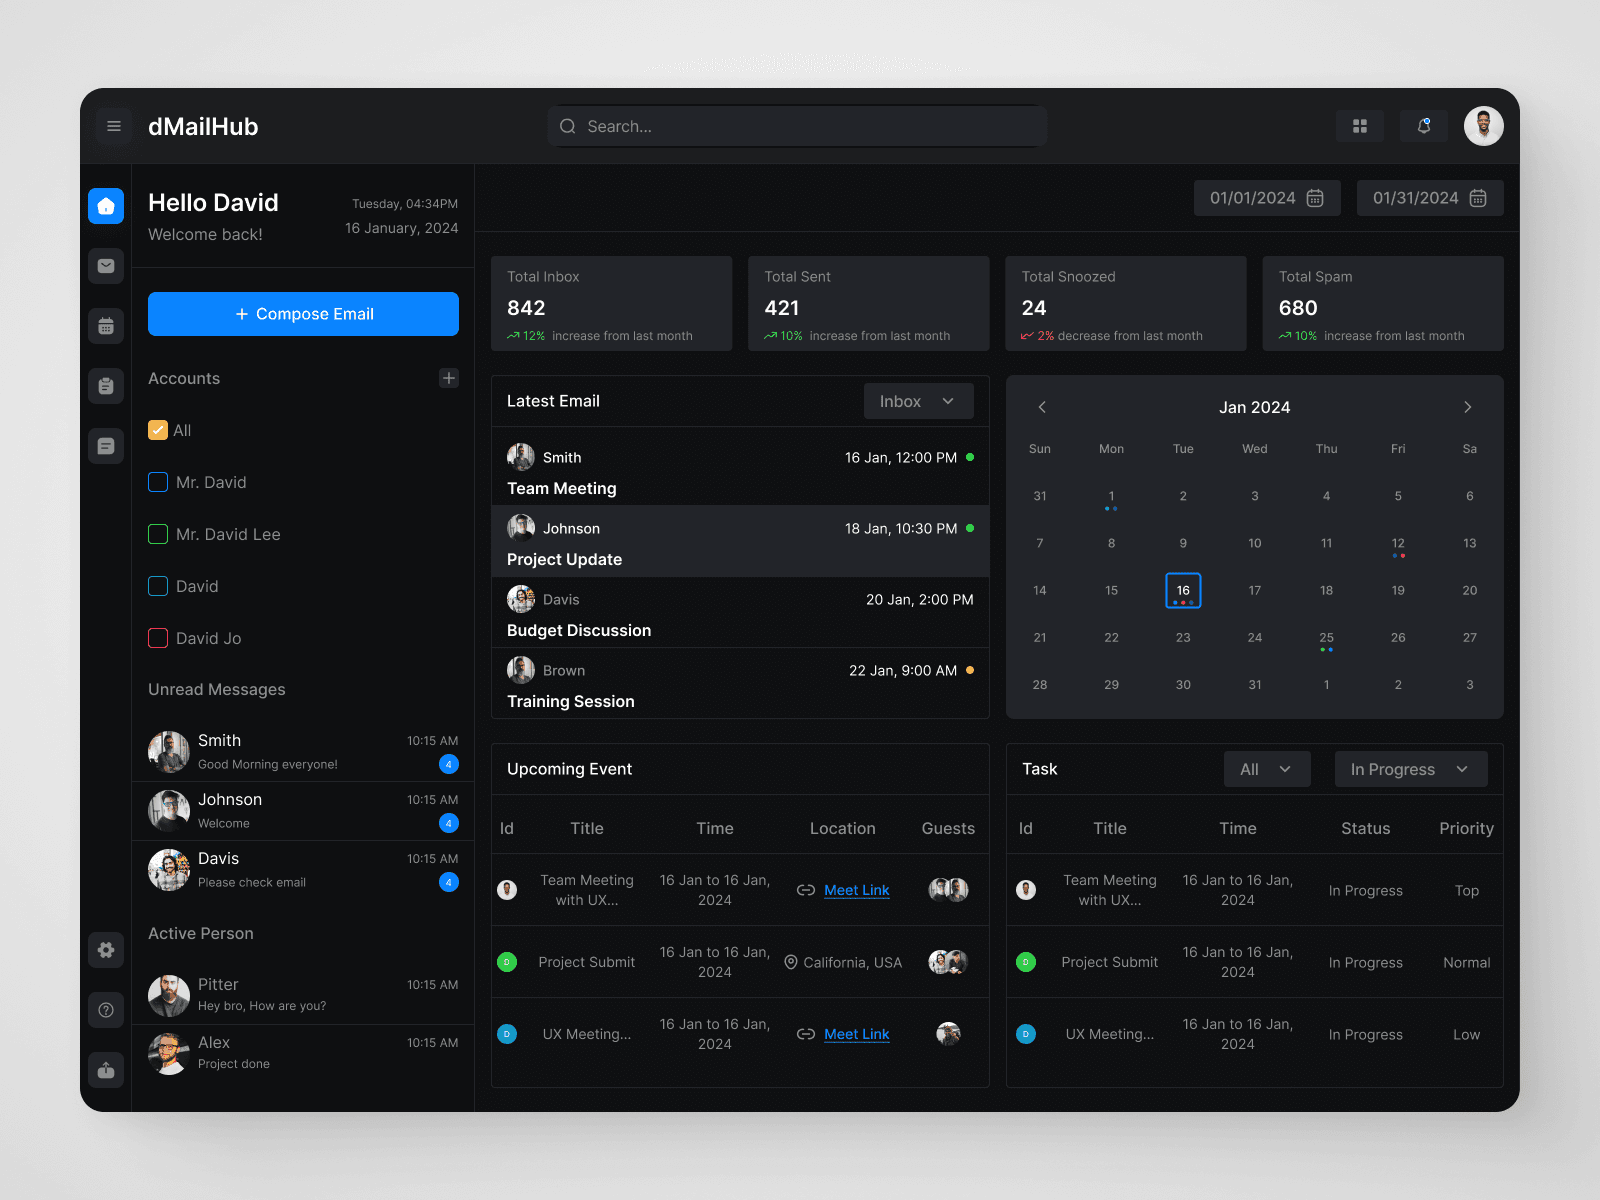Click Compose Email button

(x=303, y=314)
